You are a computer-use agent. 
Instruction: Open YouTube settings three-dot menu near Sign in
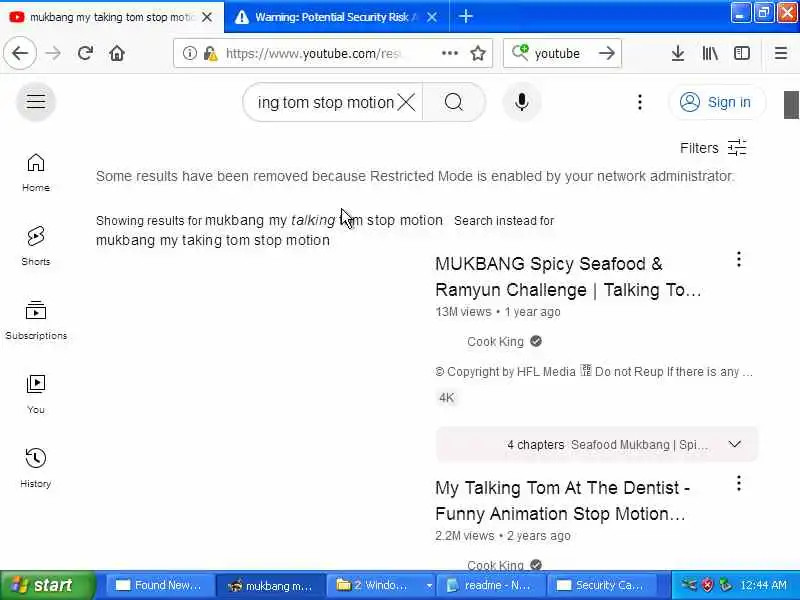coord(639,102)
